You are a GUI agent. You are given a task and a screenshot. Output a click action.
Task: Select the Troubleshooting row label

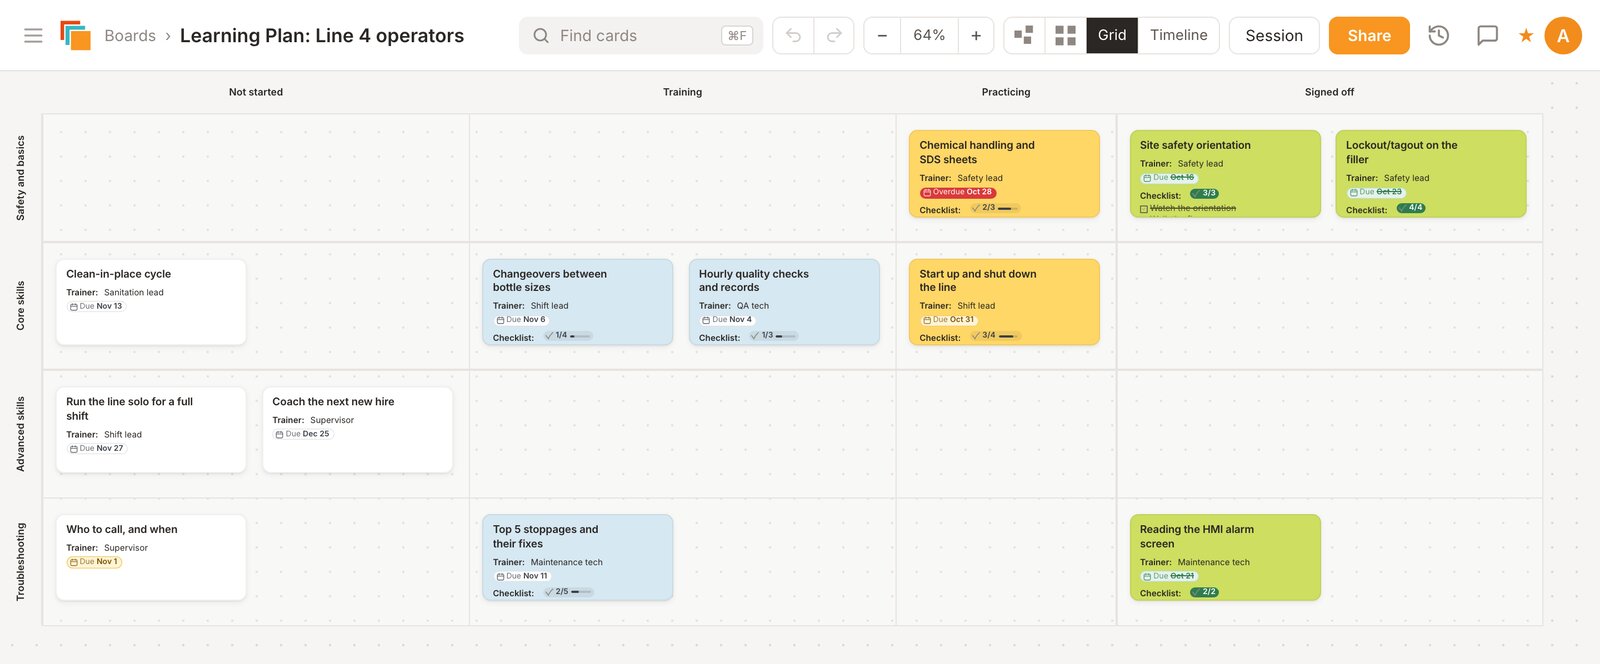21,562
